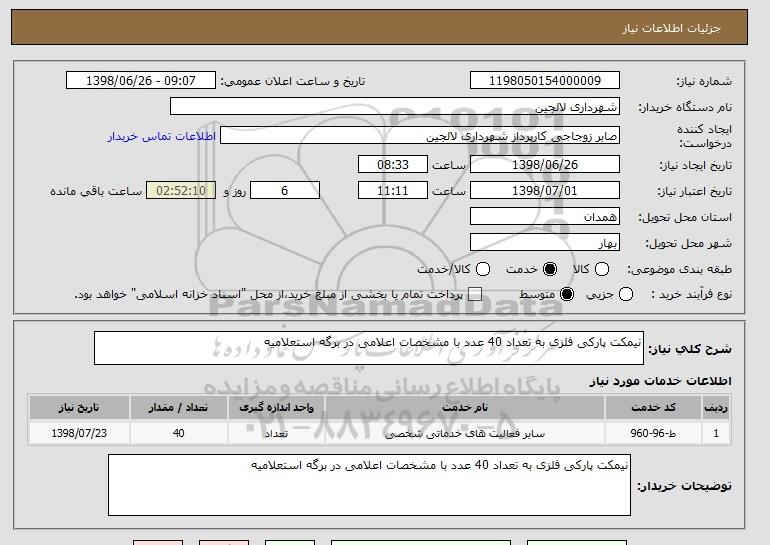Select the کالا/خدمت radio button
The image size is (770, 545).
pyautogui.click(x=483, y=269)
